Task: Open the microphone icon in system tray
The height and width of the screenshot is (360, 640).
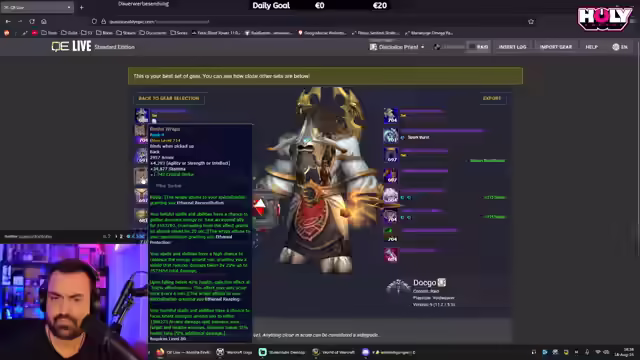Action: pyautogui.click(x=587, y=352)
